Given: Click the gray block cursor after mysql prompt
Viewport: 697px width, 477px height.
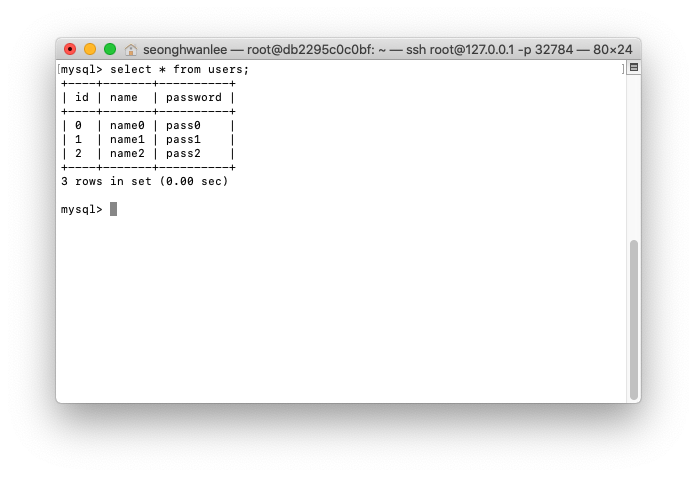Looking at the screenshot, I should click(x=113, y=209).
